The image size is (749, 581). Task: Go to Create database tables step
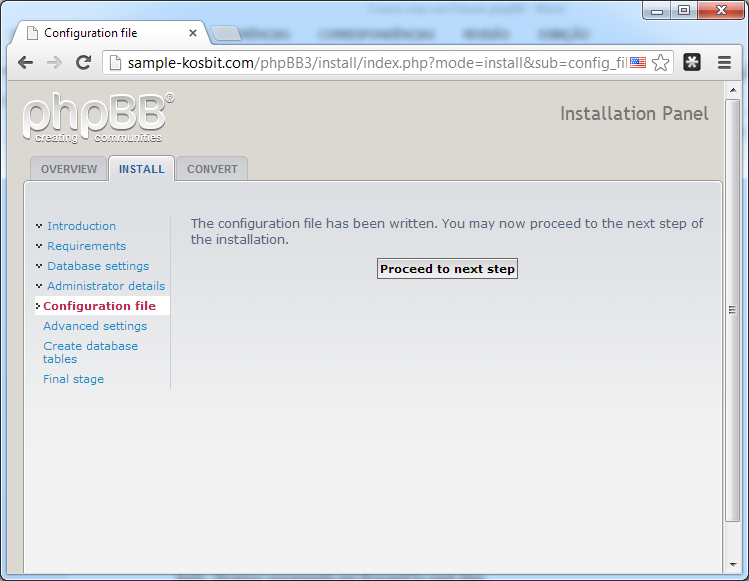pos(90,352)
